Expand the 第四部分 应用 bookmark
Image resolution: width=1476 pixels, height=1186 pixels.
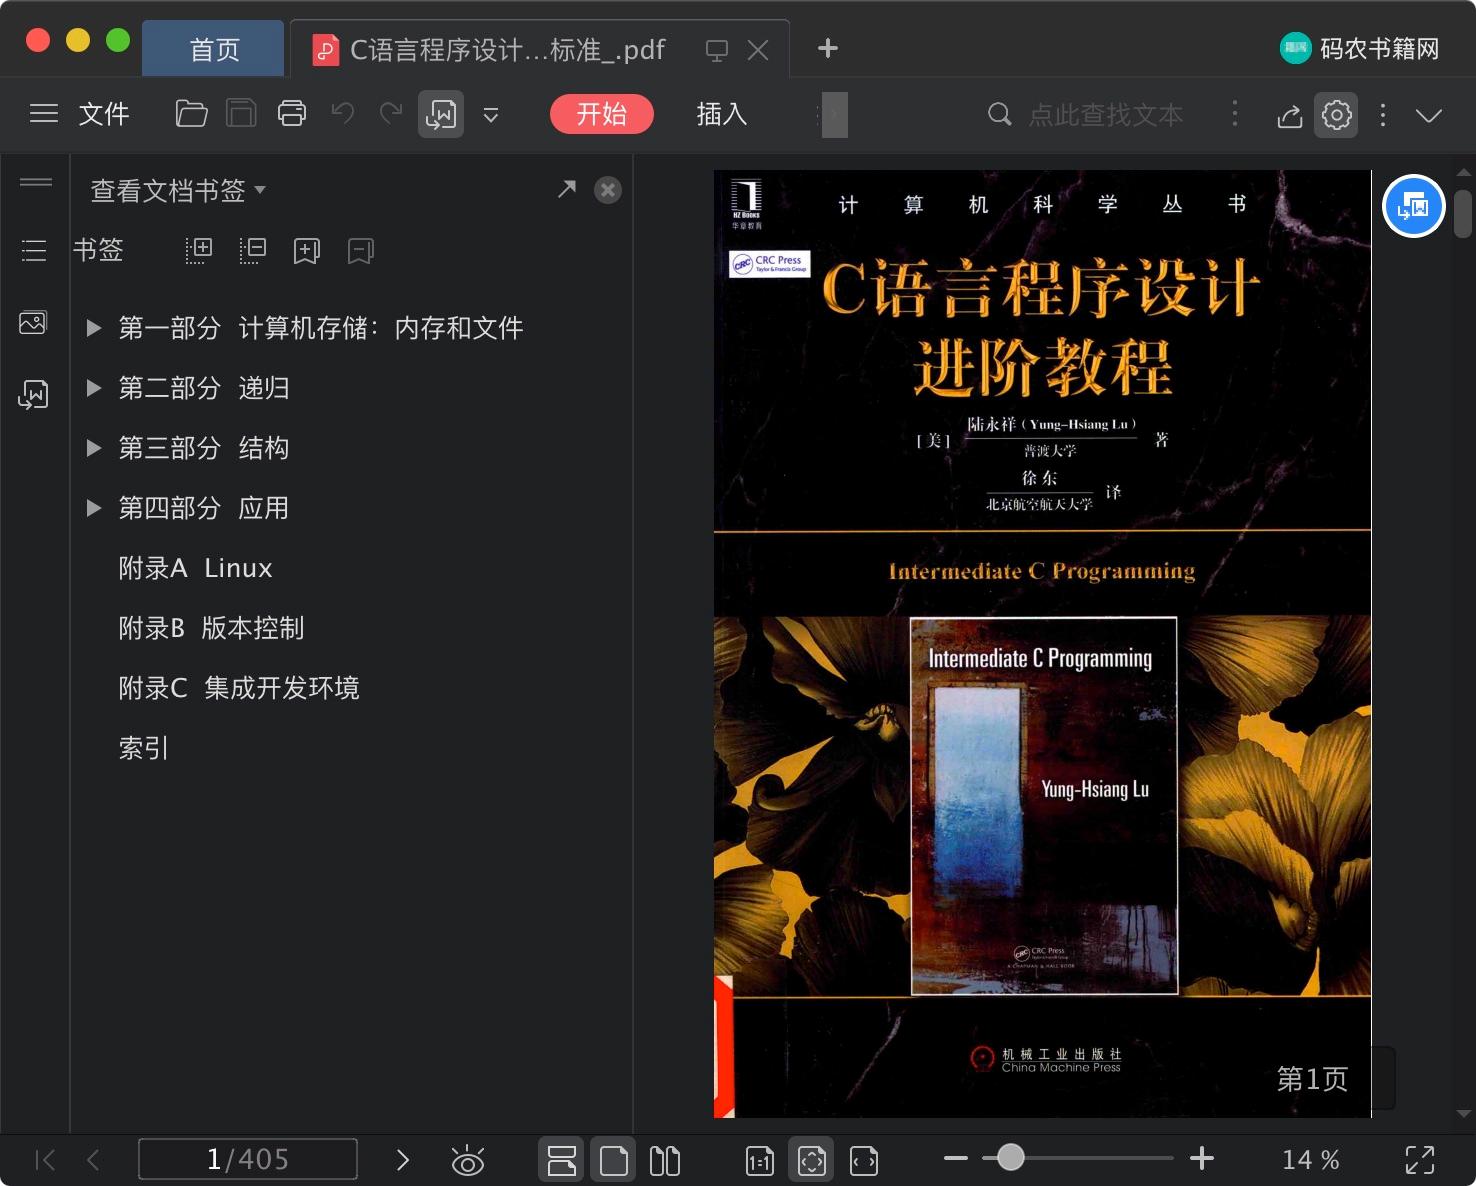94,508
